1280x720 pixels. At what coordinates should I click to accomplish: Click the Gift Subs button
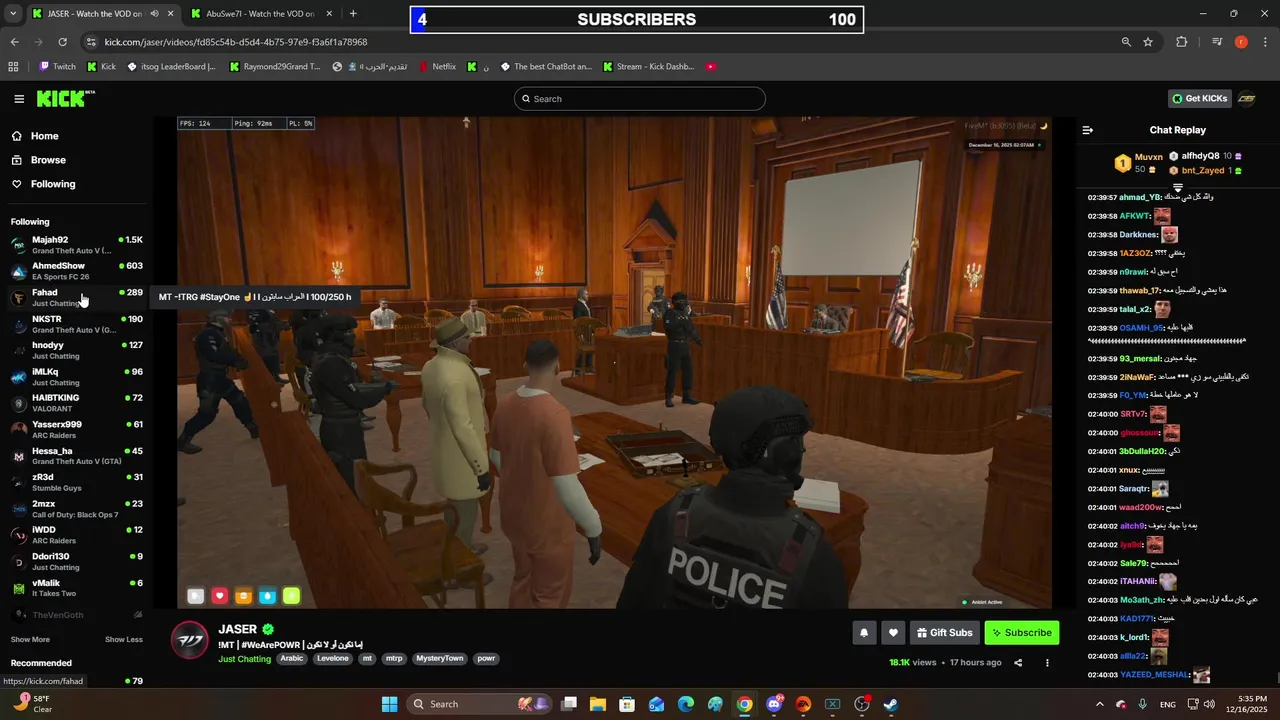[x=944, y=633]
